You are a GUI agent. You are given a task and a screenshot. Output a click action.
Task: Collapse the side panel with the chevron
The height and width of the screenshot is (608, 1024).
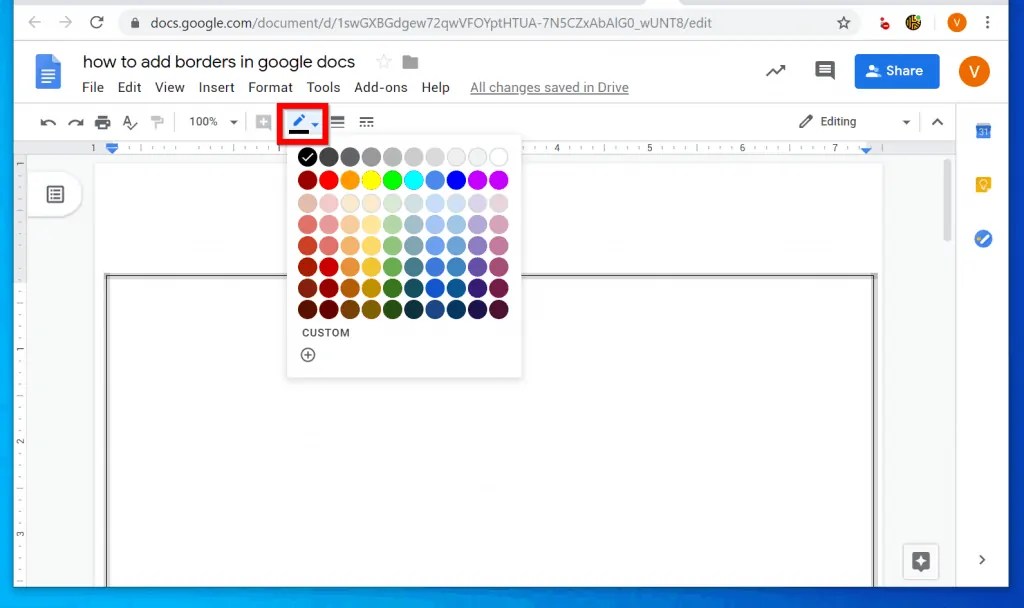[982, 560]
